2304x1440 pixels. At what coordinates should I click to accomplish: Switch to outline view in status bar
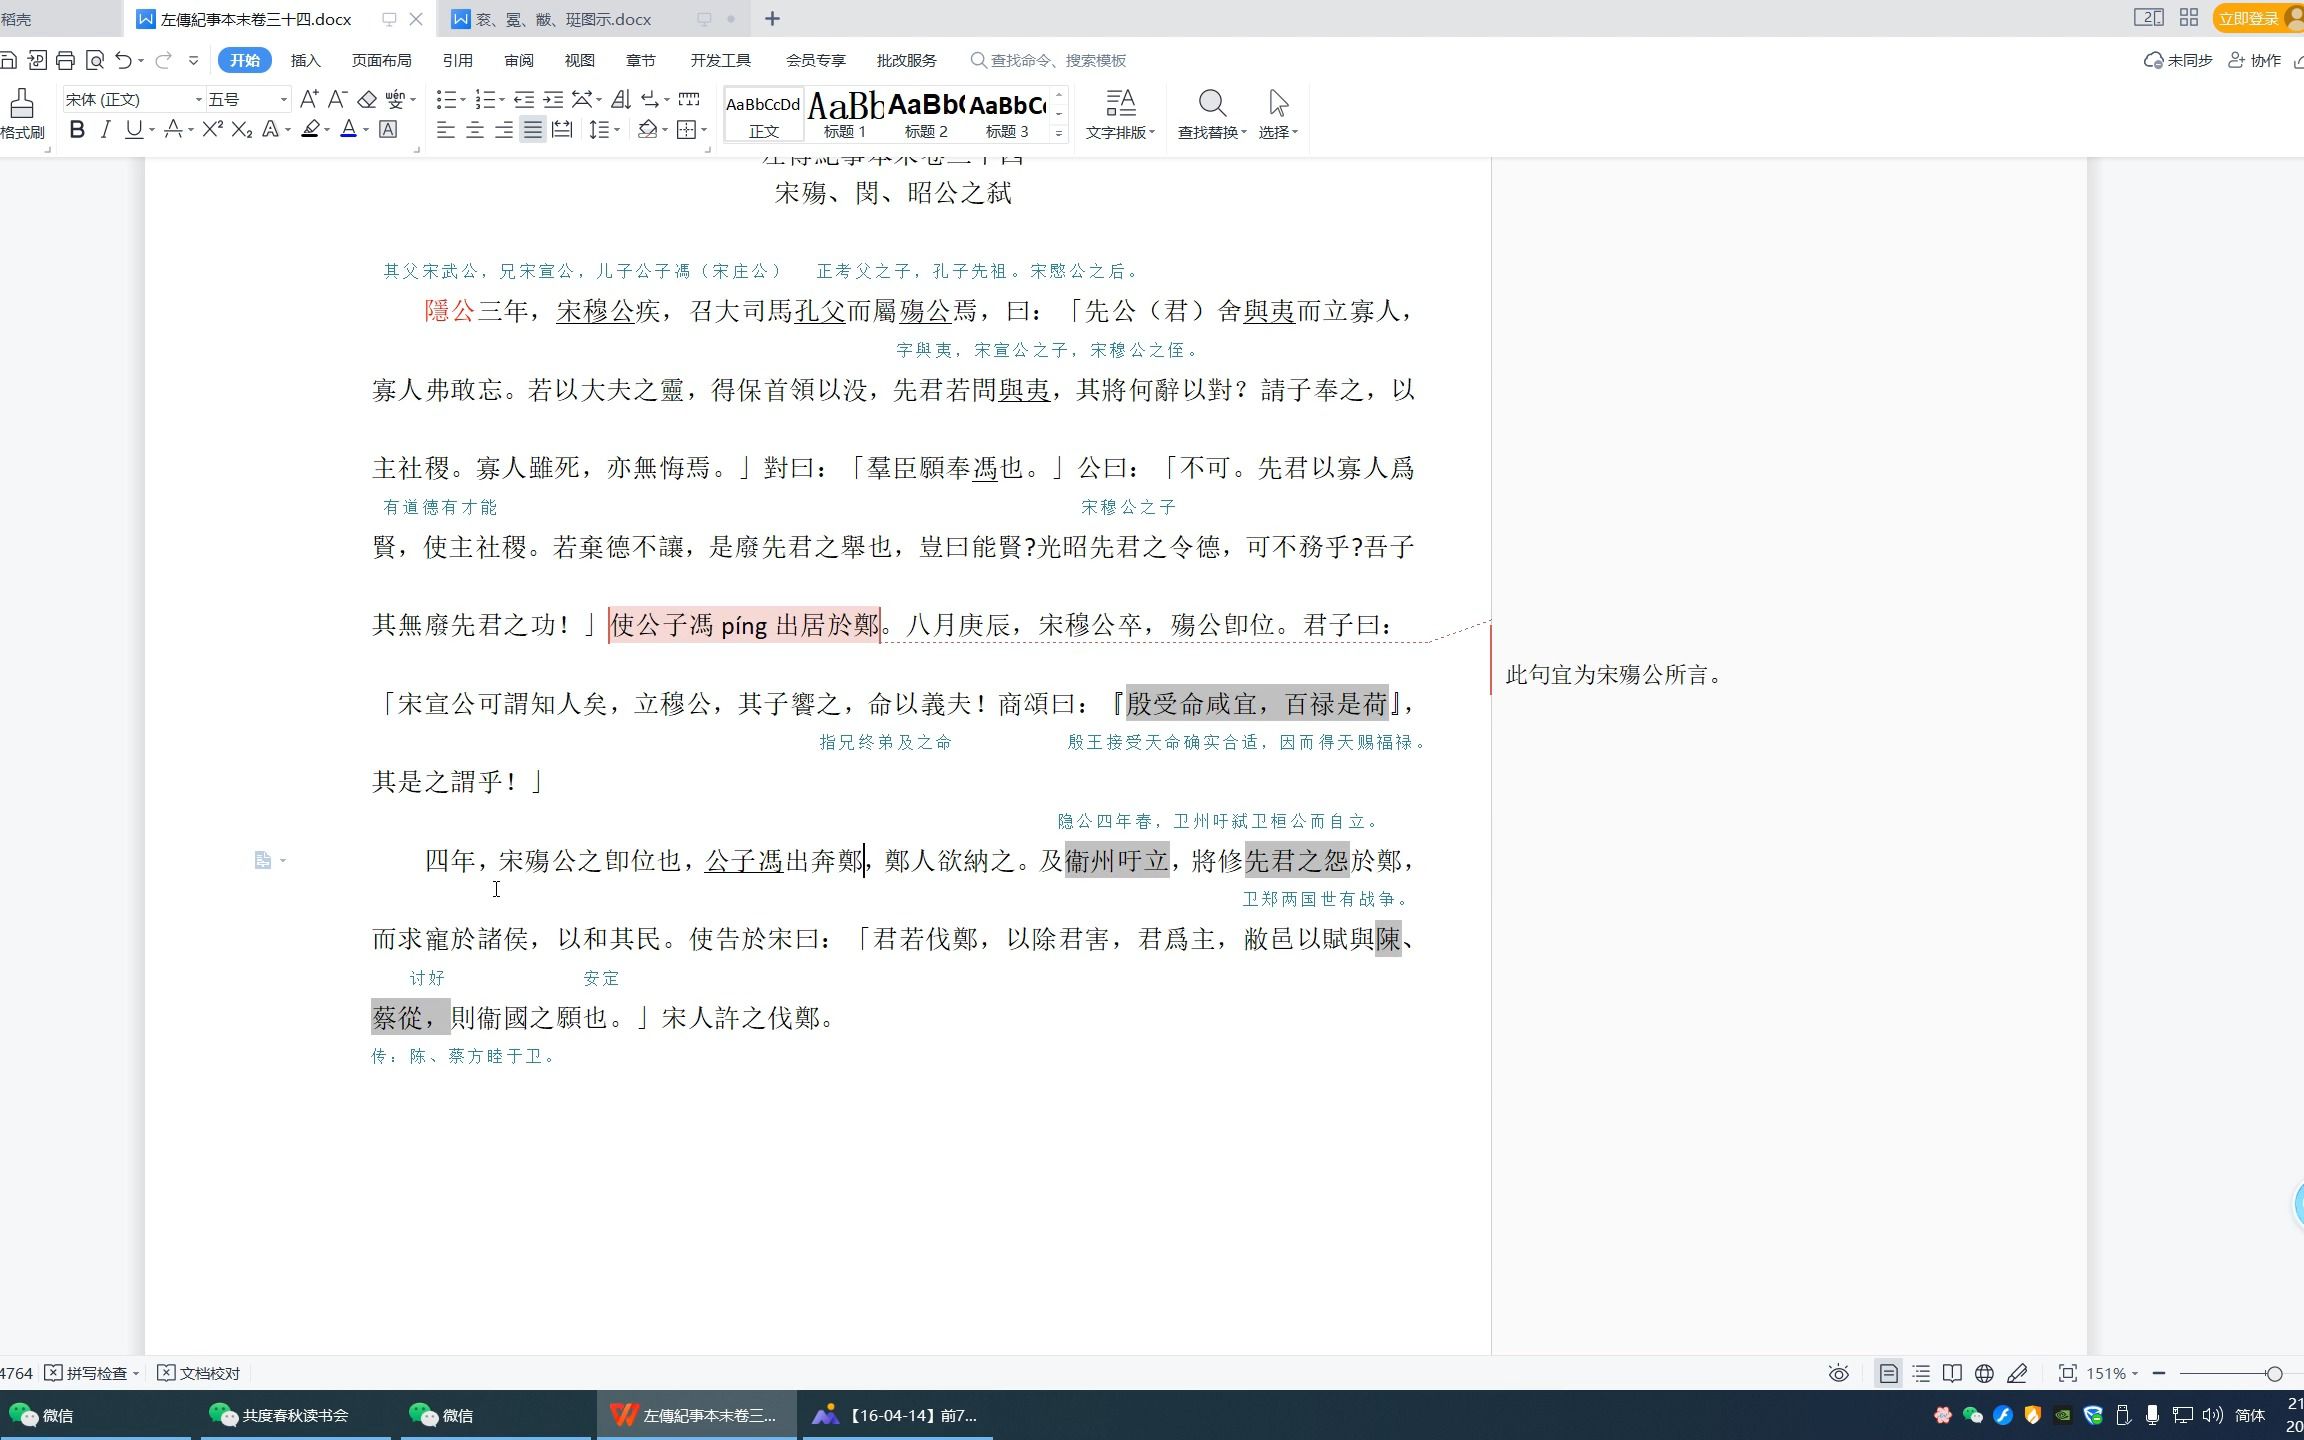pyautogui.click(x=1921, y=1373)
